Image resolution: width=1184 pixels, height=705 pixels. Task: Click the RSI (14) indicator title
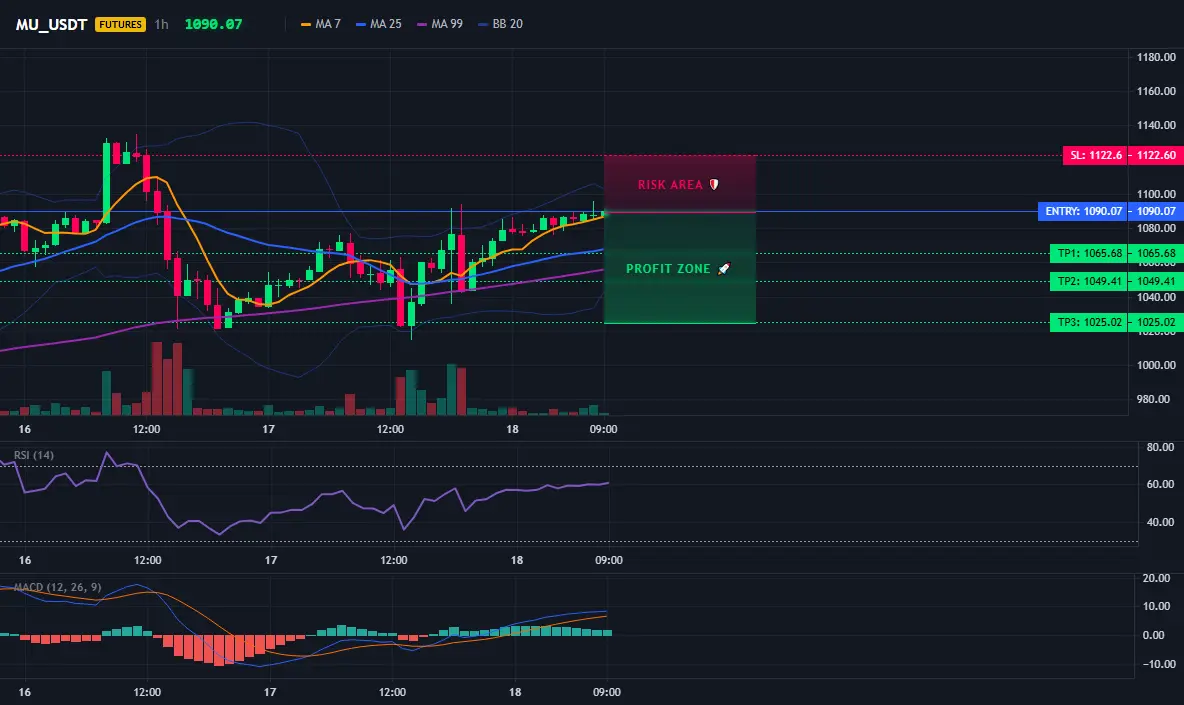click(x=34, y=455)
